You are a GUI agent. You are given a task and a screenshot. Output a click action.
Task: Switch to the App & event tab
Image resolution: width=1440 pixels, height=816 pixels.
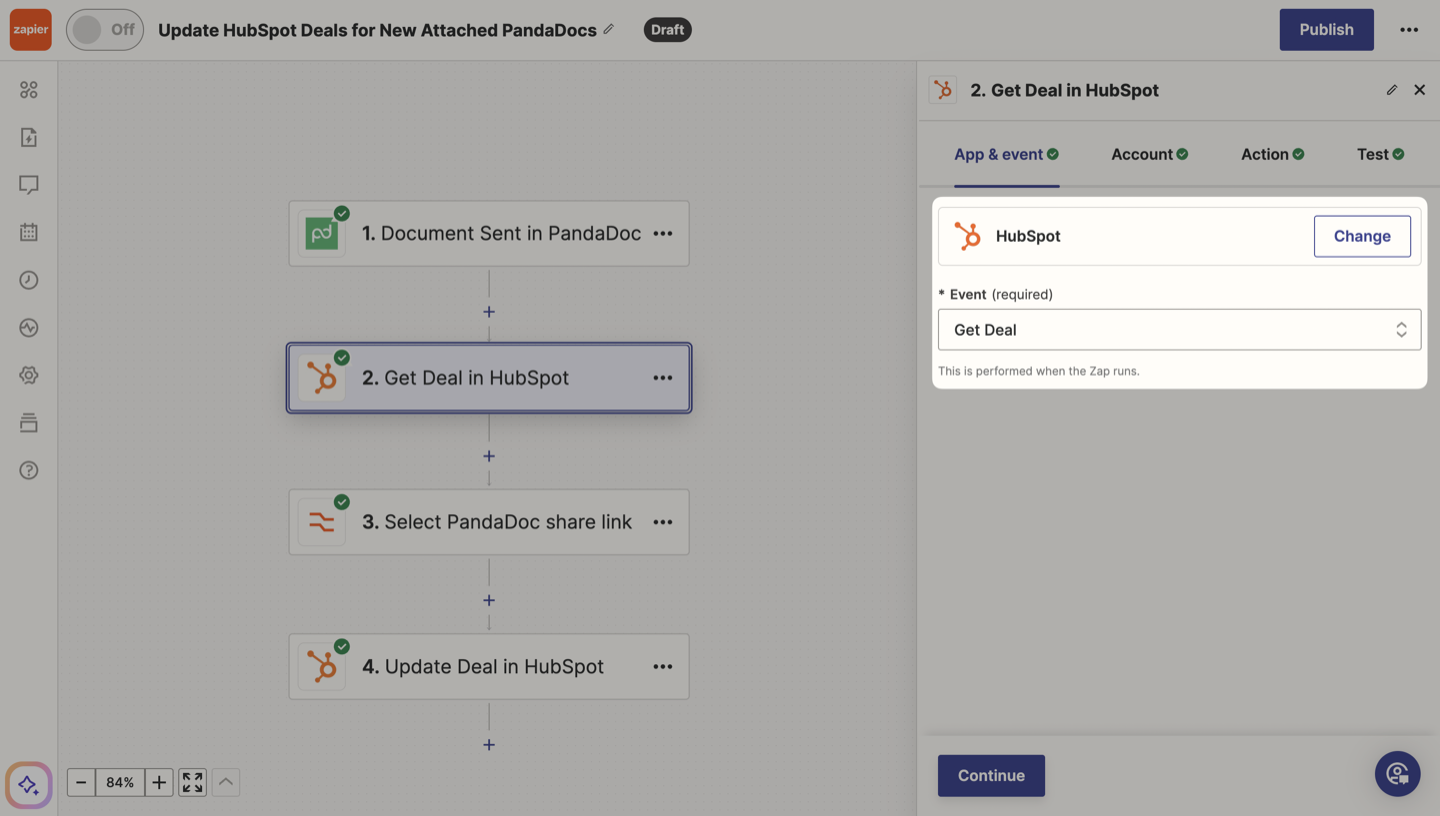tap(1006, 154)
